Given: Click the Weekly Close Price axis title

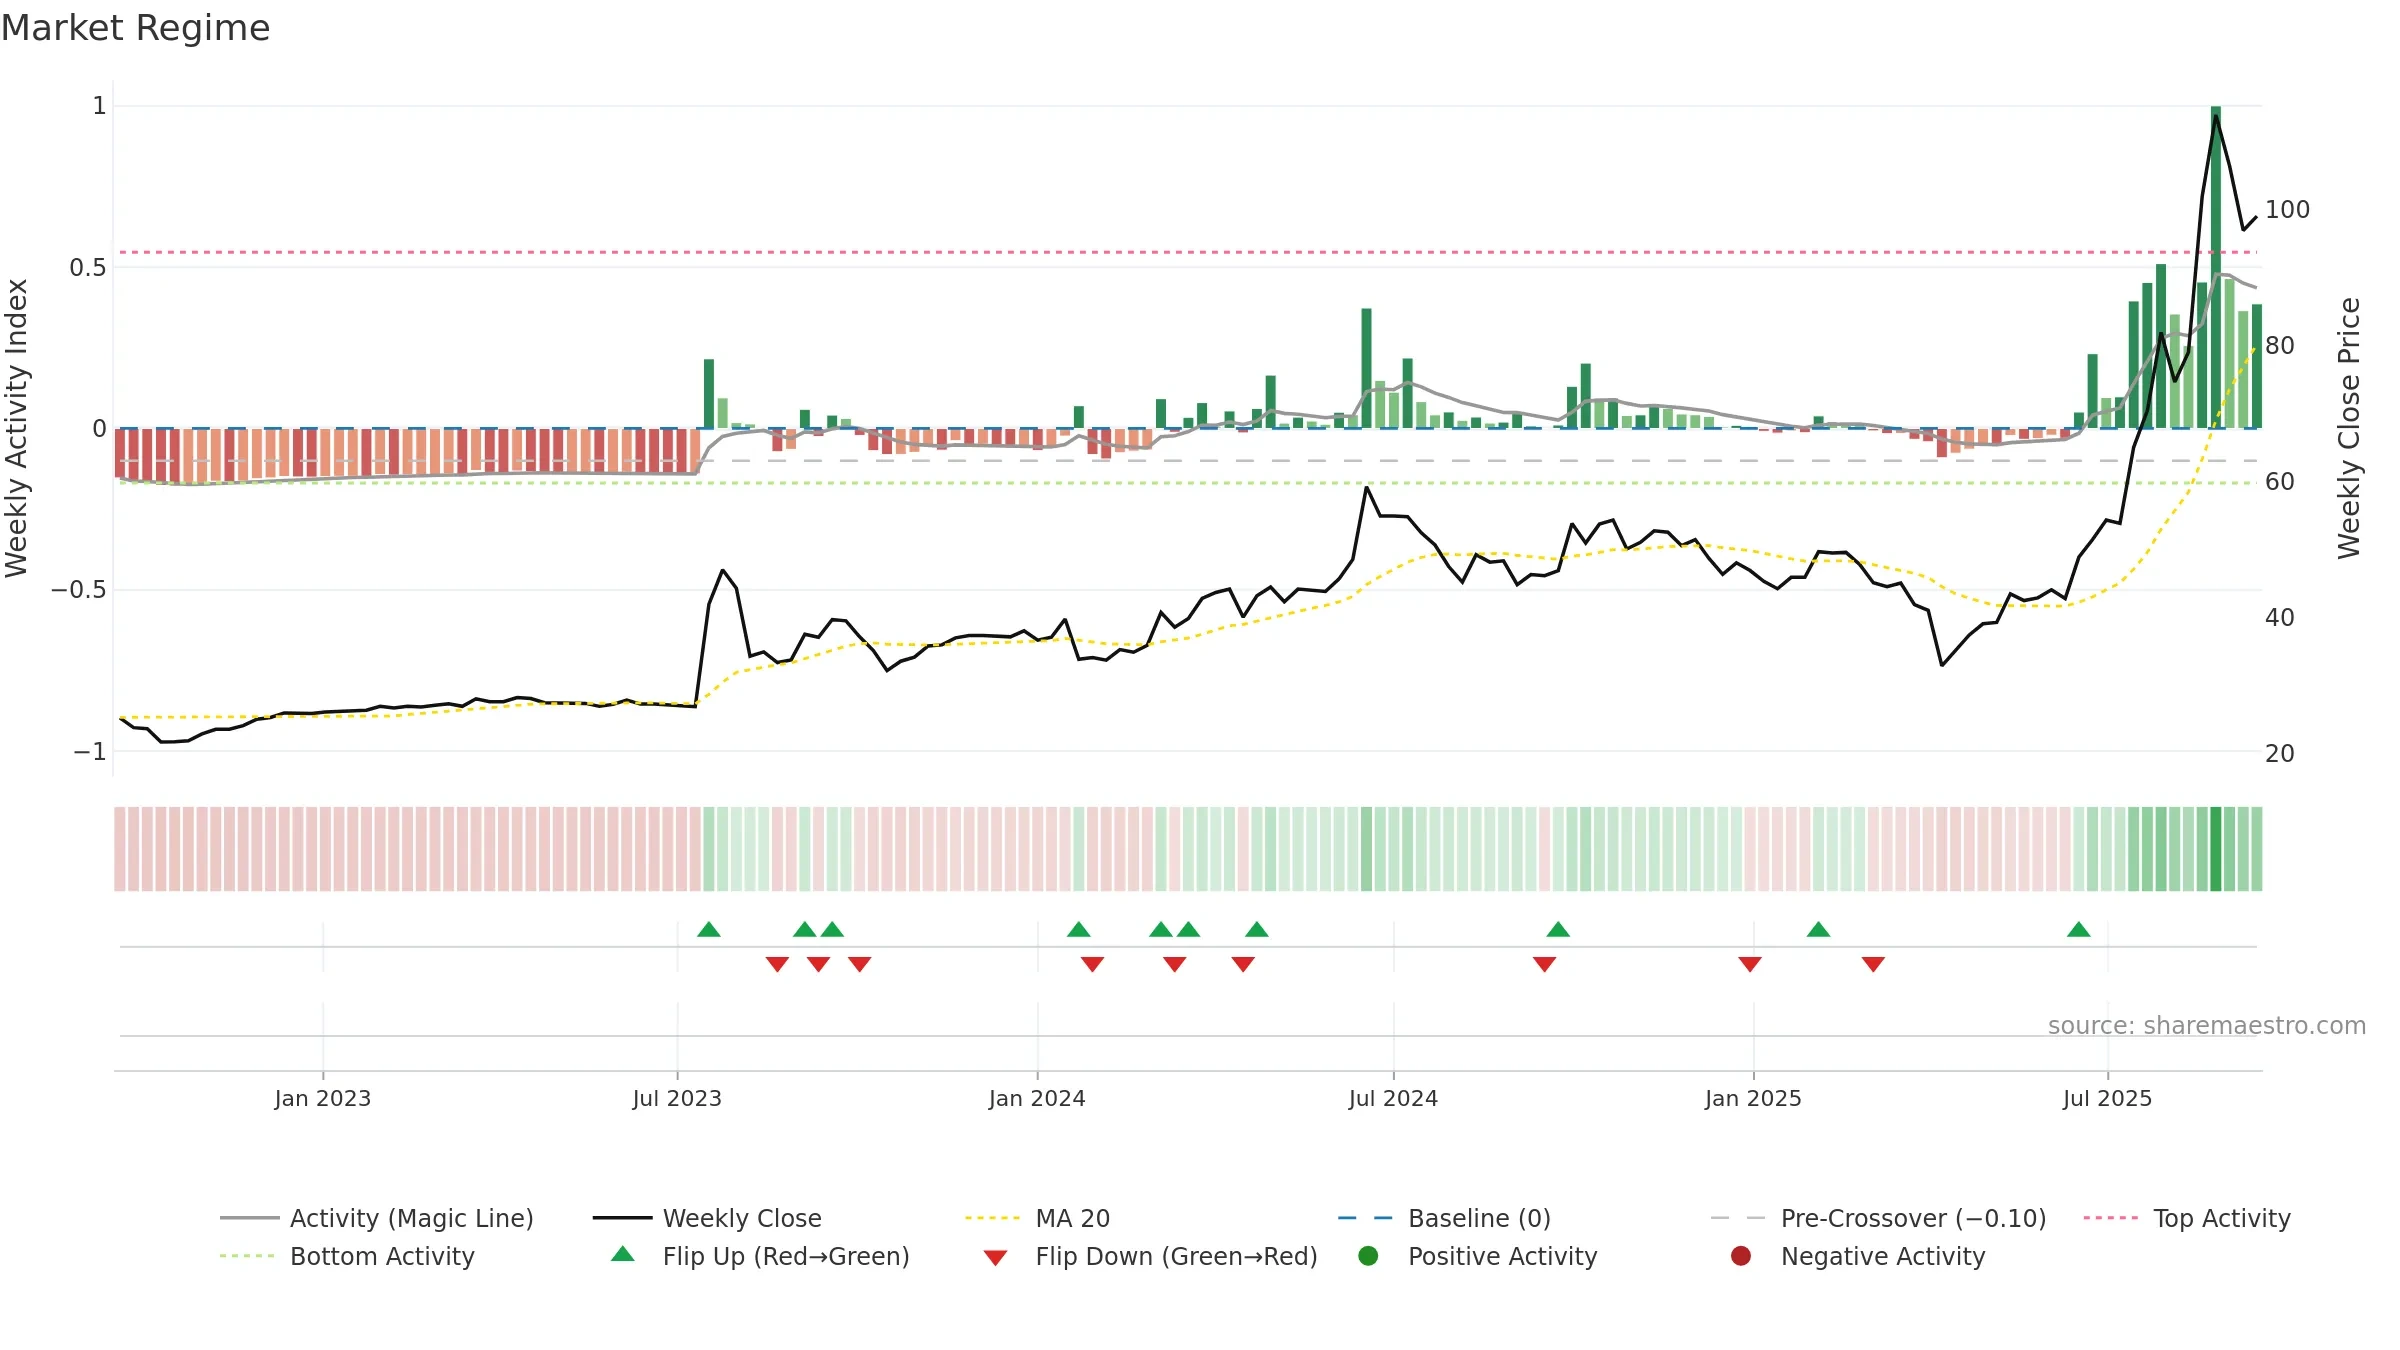Looking at the screenshot, I should (2349, 428).
